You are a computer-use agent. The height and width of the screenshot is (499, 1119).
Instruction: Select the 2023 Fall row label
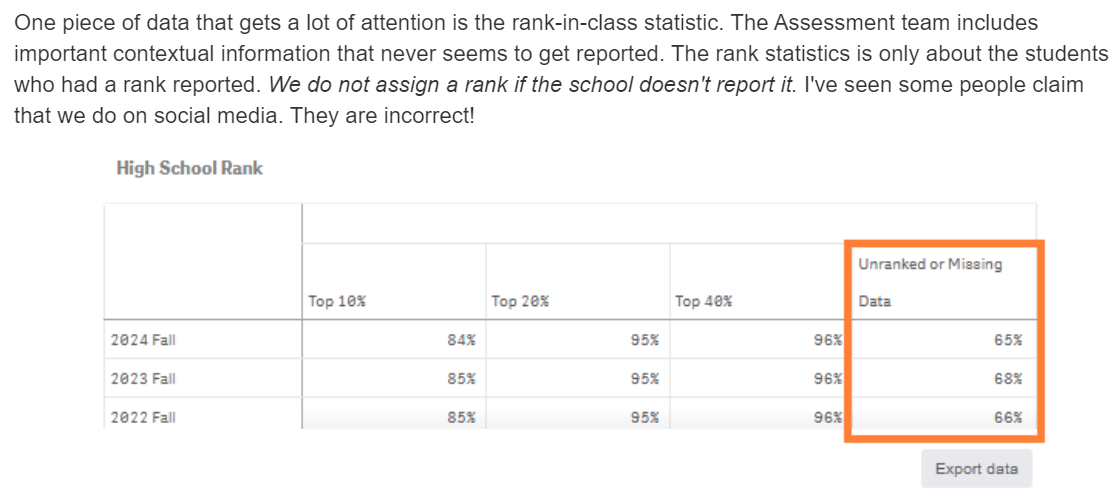(x=143, y=378)
